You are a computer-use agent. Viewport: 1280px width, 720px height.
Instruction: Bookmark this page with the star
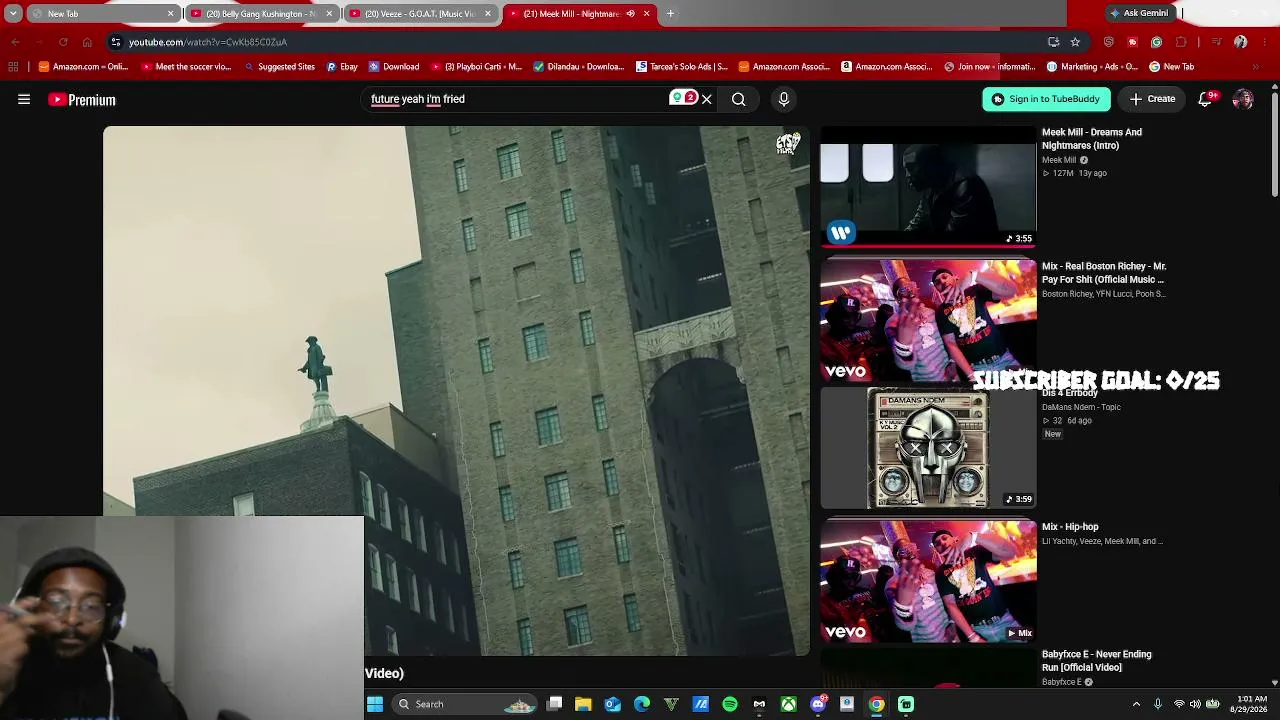click(x=1075, y=42)
